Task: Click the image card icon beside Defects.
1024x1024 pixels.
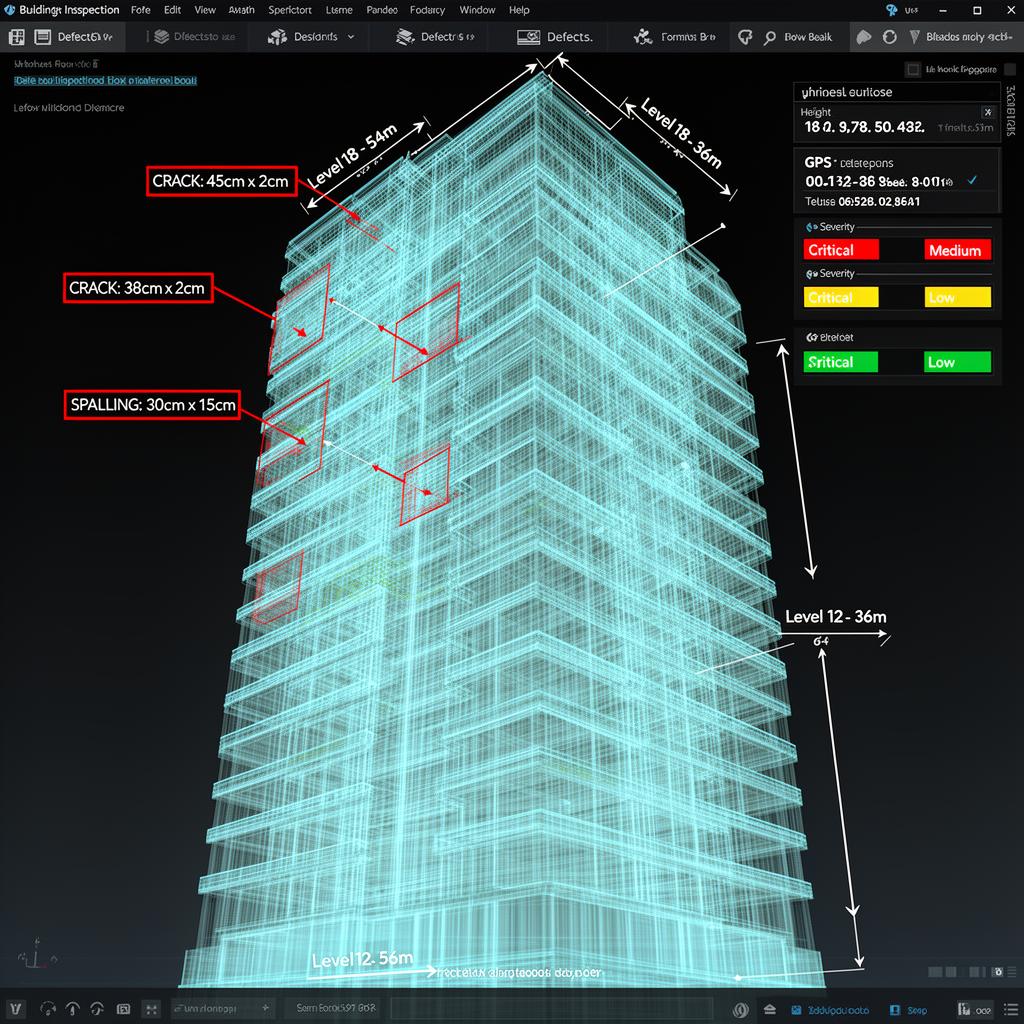Action: pyautogui.click(x=528, y=37)
